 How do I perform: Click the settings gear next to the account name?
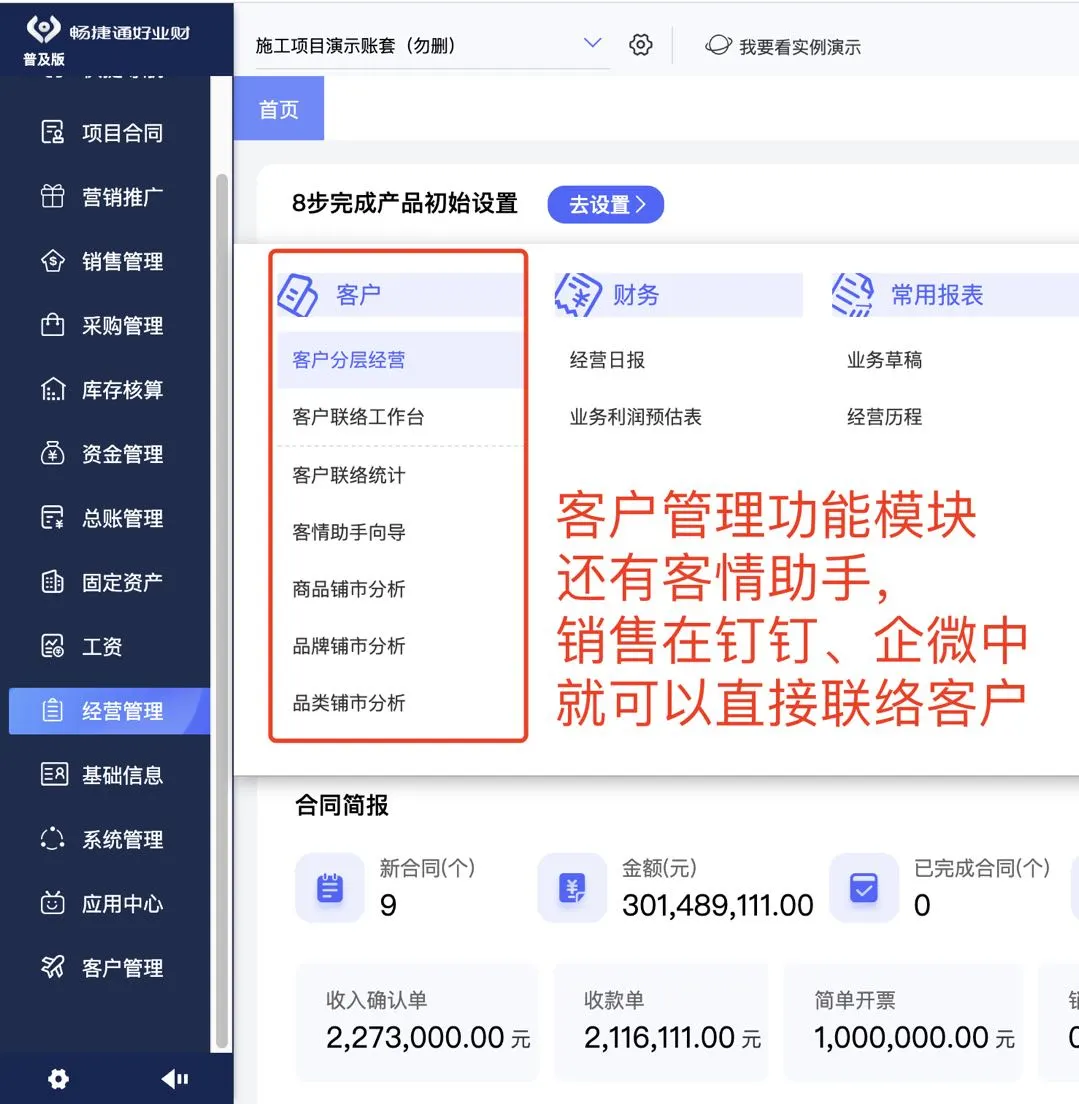pyautogui.click(x=640, y=44)
